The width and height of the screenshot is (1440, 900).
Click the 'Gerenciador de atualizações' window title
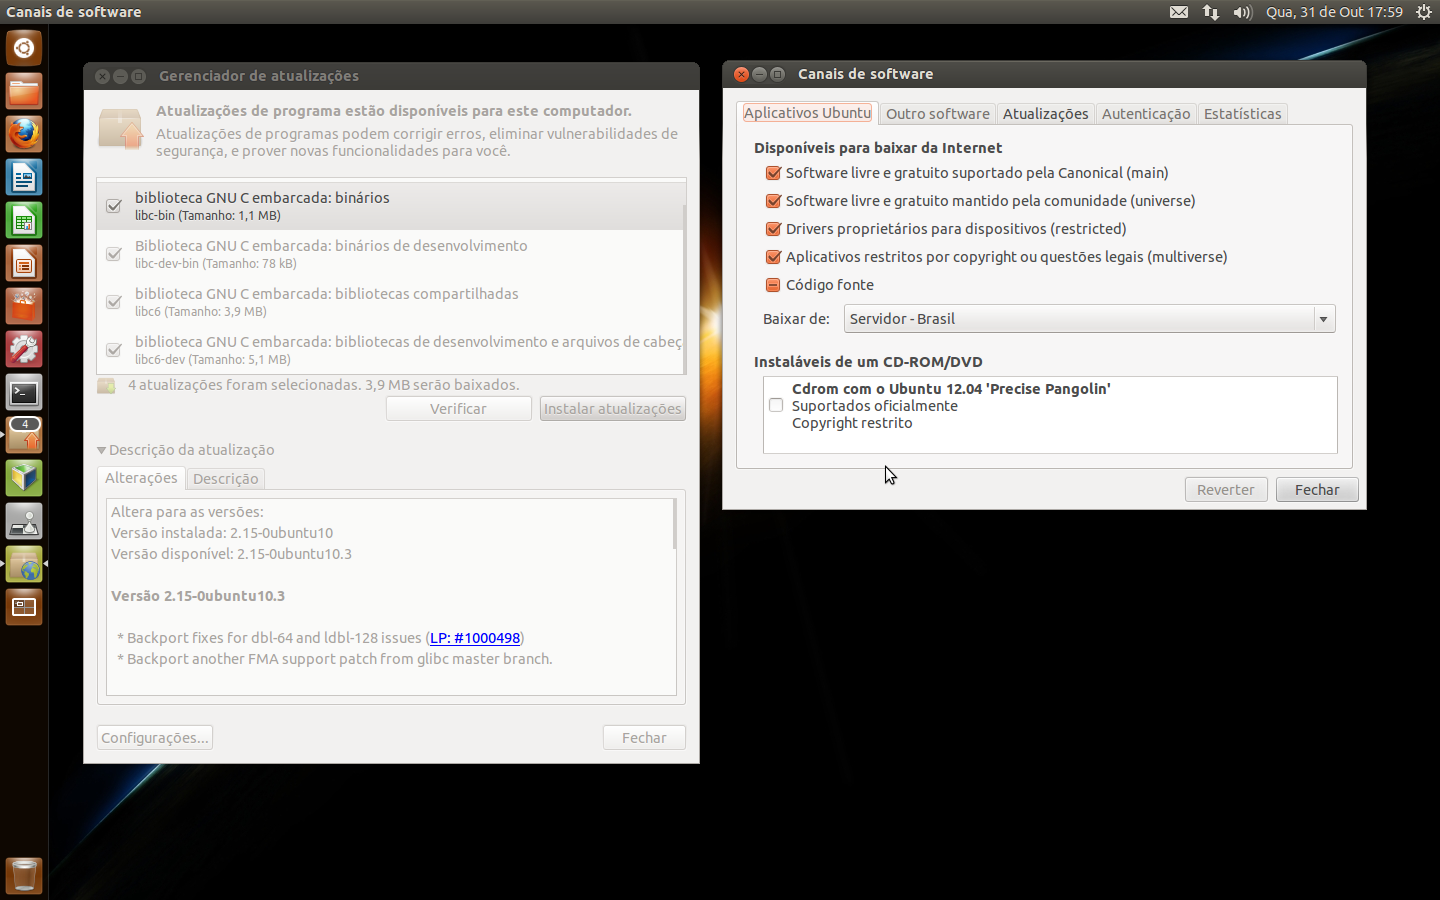pos(259,76)
